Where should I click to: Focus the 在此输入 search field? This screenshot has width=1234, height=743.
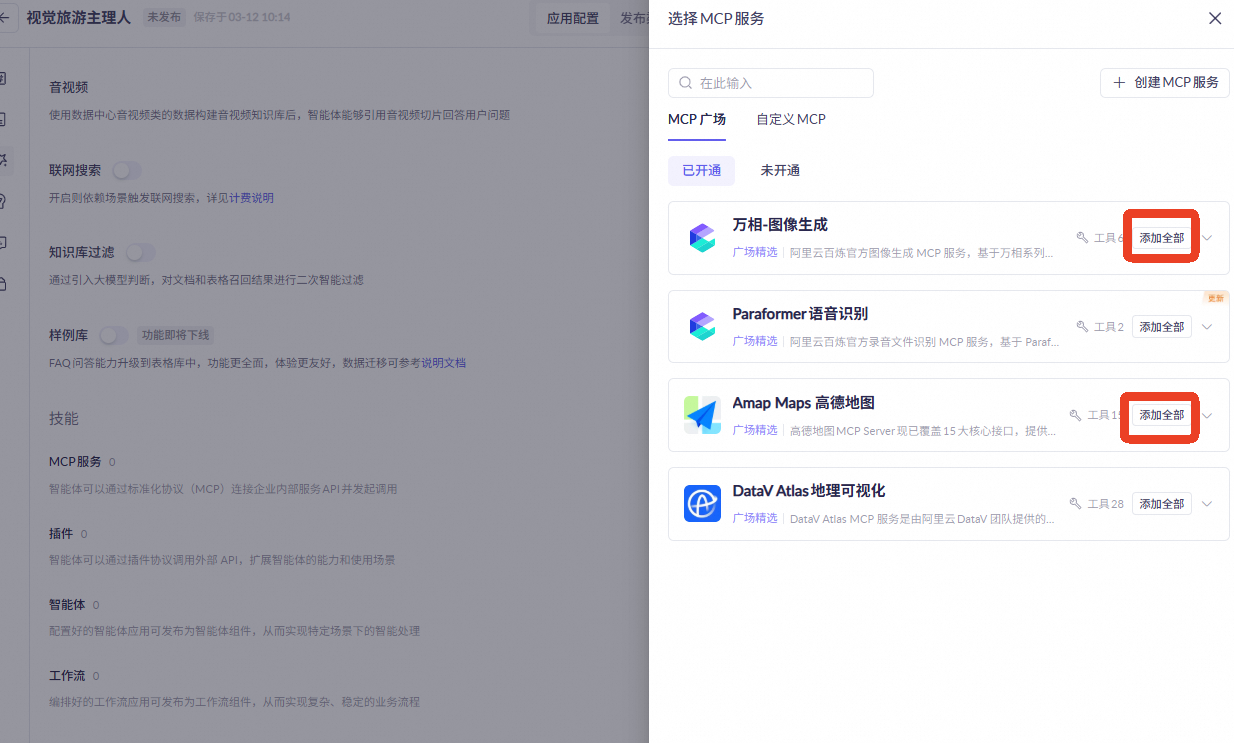770,83
